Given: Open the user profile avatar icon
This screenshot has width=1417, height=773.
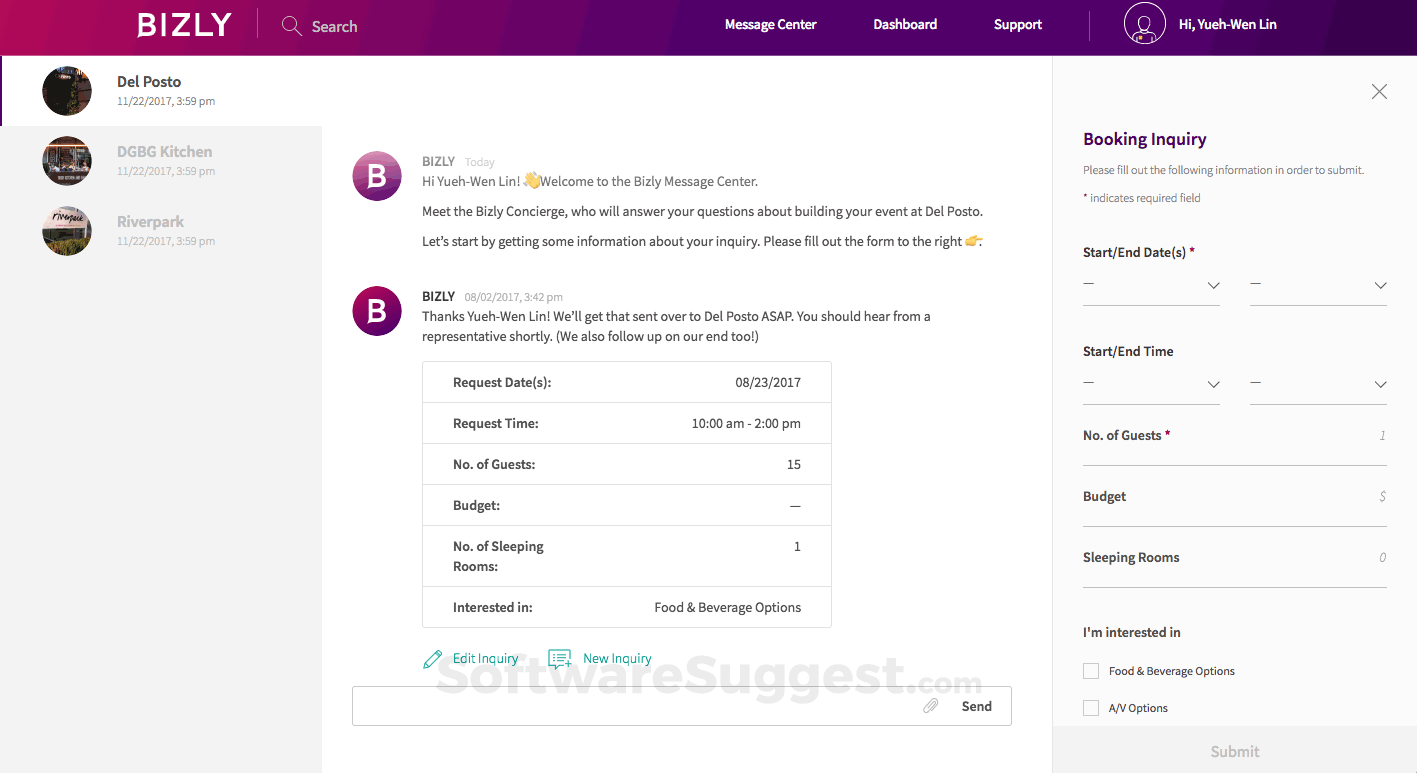Looking at the screenshot, I should (1143, 24).
